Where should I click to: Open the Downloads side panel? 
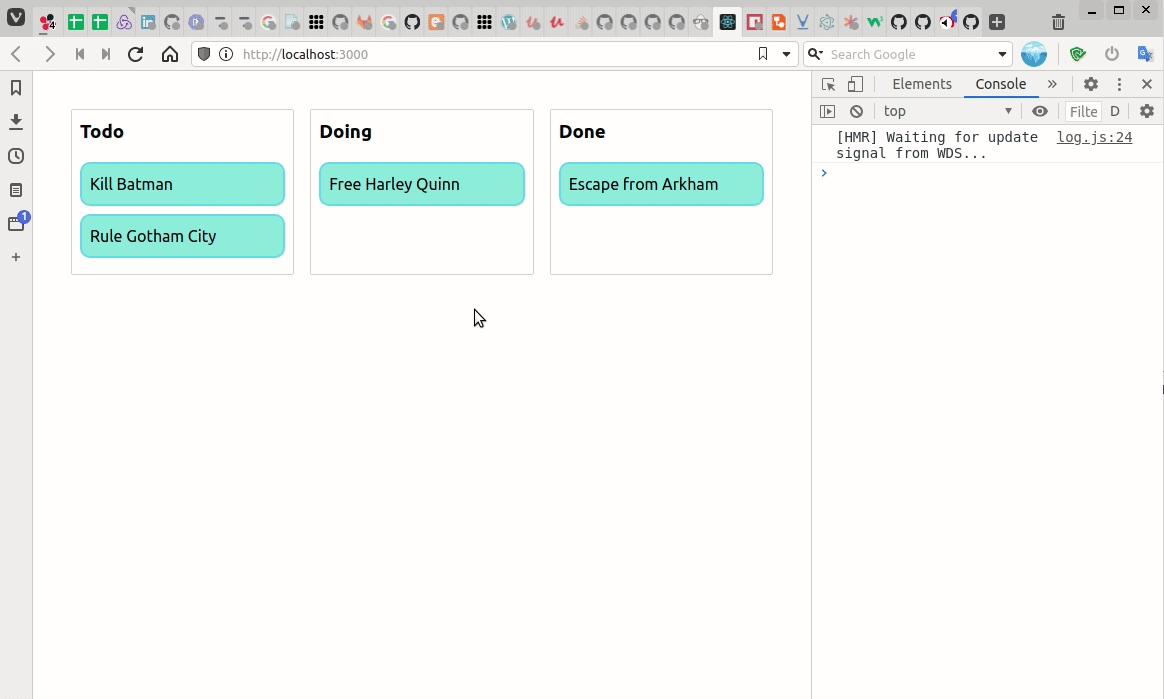click(16, 122)
